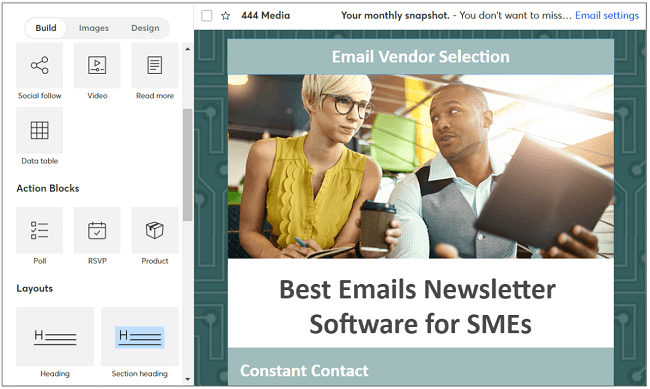650x389 pixels.
Task: Click the Constant Contact section heading
Action: [304, 370]
